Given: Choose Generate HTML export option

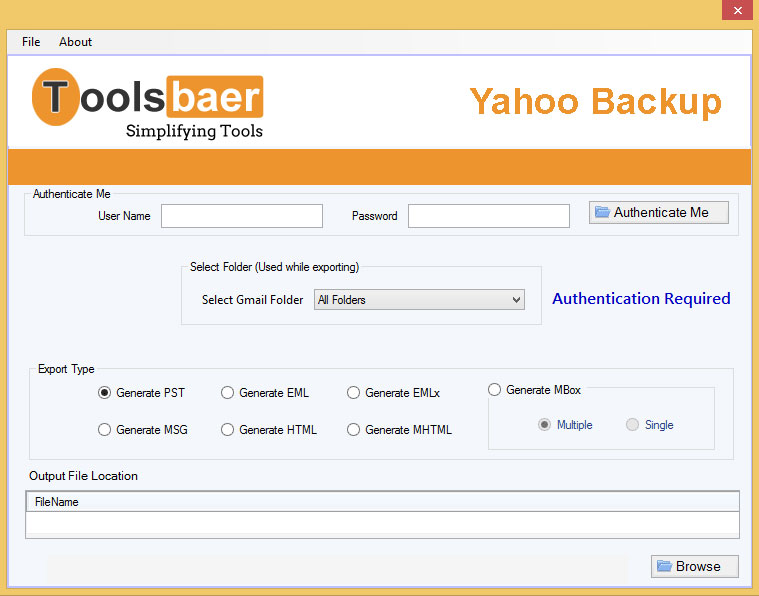Looking at the screenshot, I should (x=227, y=429).
